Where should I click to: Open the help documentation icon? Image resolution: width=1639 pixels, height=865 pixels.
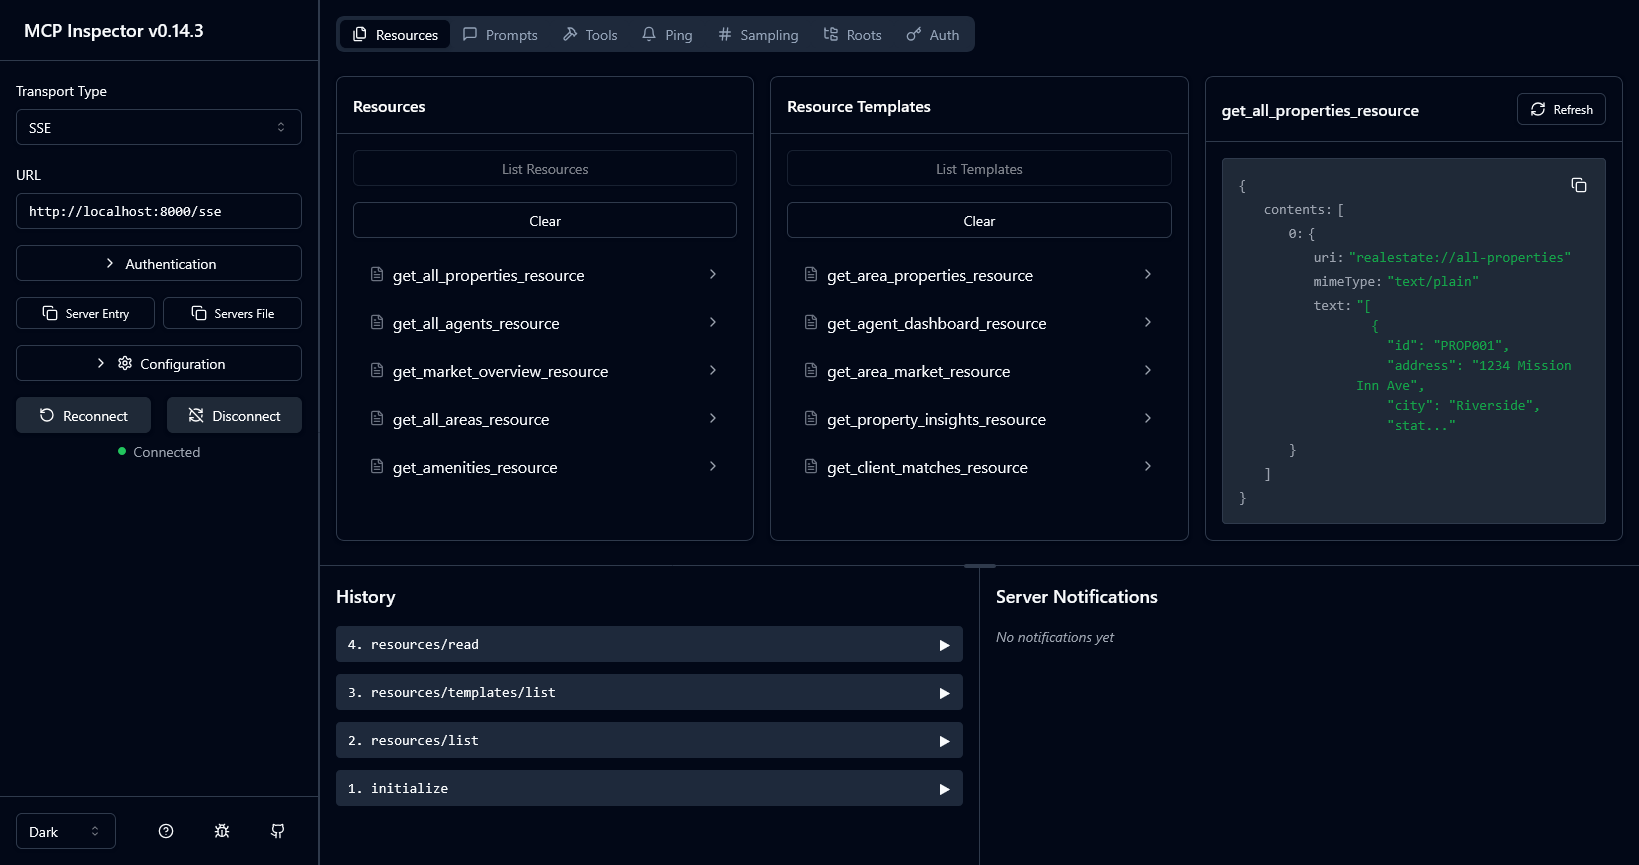coord(166,831)
